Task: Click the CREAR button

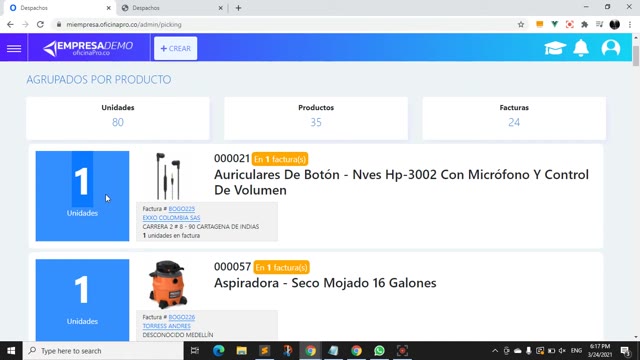Action: (176, 48)
